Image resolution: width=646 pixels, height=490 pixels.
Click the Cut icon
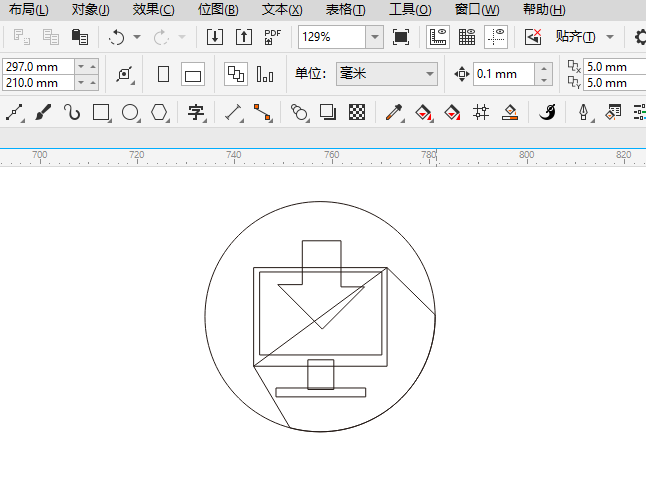coord(21,37)
